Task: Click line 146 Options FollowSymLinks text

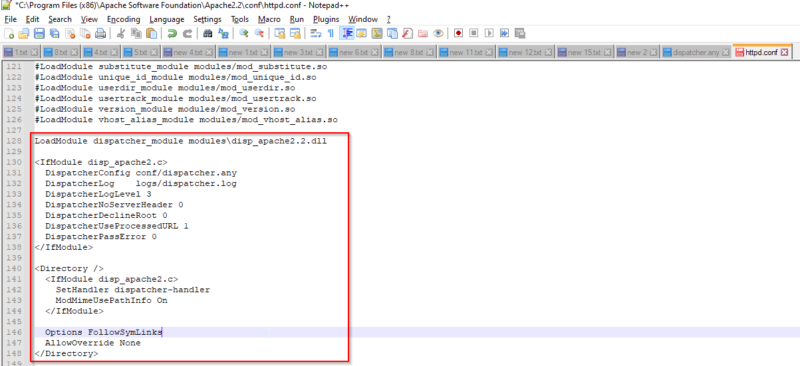Action: 104,332
